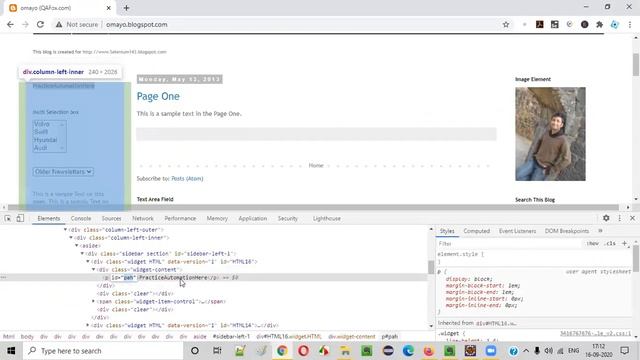Close the omayo (QAFox.com) tab
The image size is (640, 360).
point(109,8)
